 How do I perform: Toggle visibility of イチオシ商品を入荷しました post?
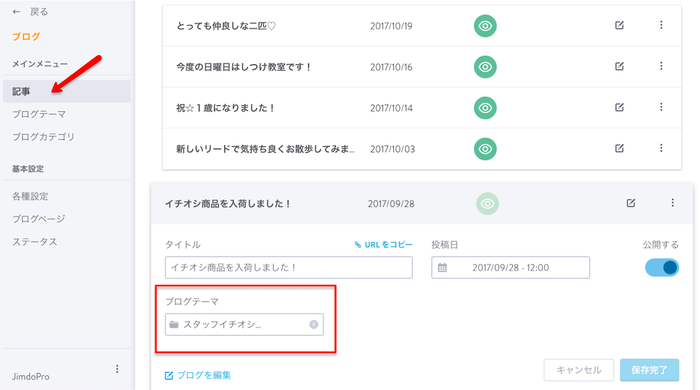[x=488, y=204]
